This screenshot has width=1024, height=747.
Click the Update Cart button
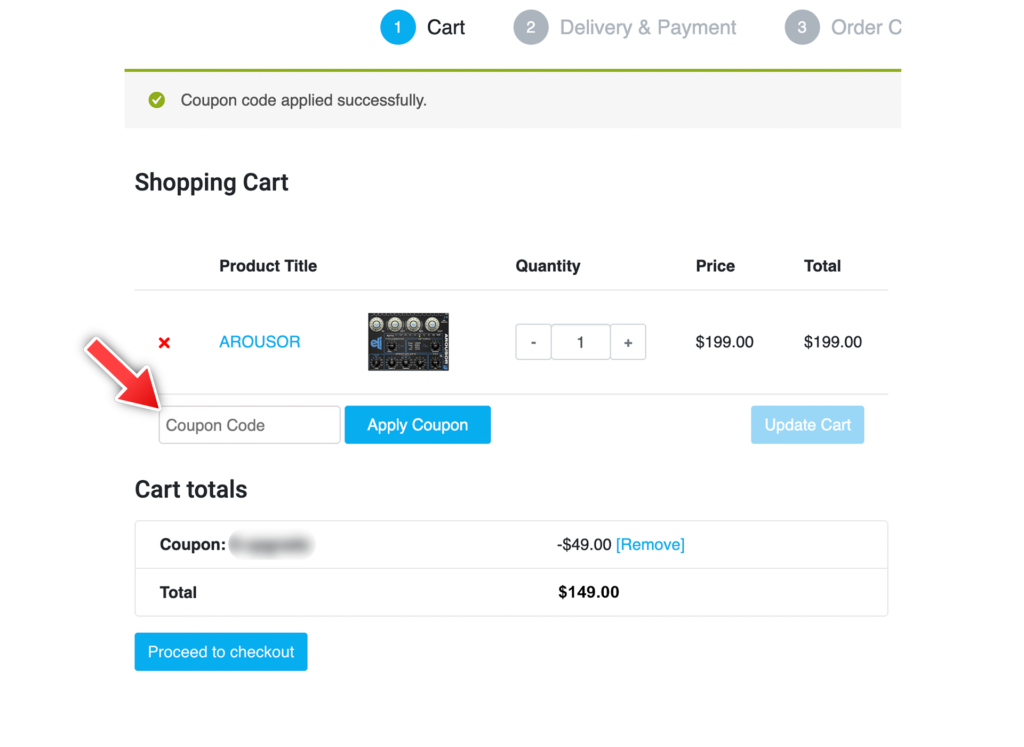[x=807, y=425]
